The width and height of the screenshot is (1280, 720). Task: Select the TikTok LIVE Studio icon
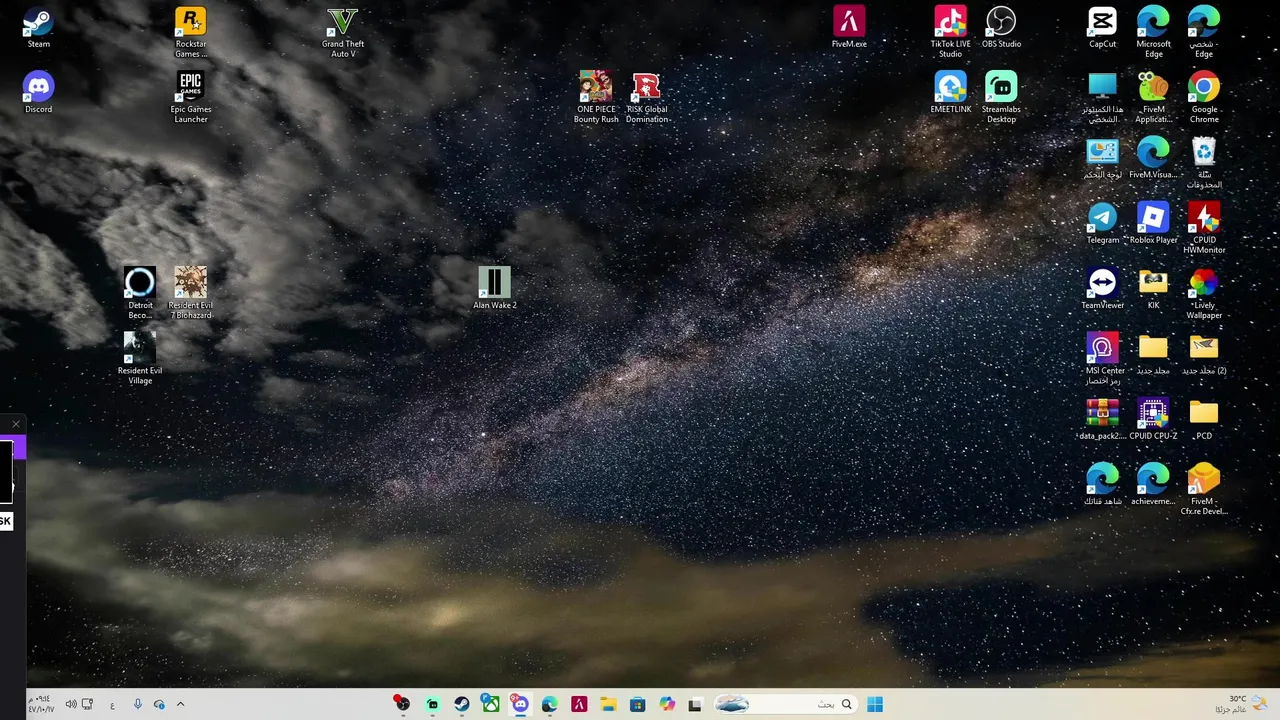[950, 33]
